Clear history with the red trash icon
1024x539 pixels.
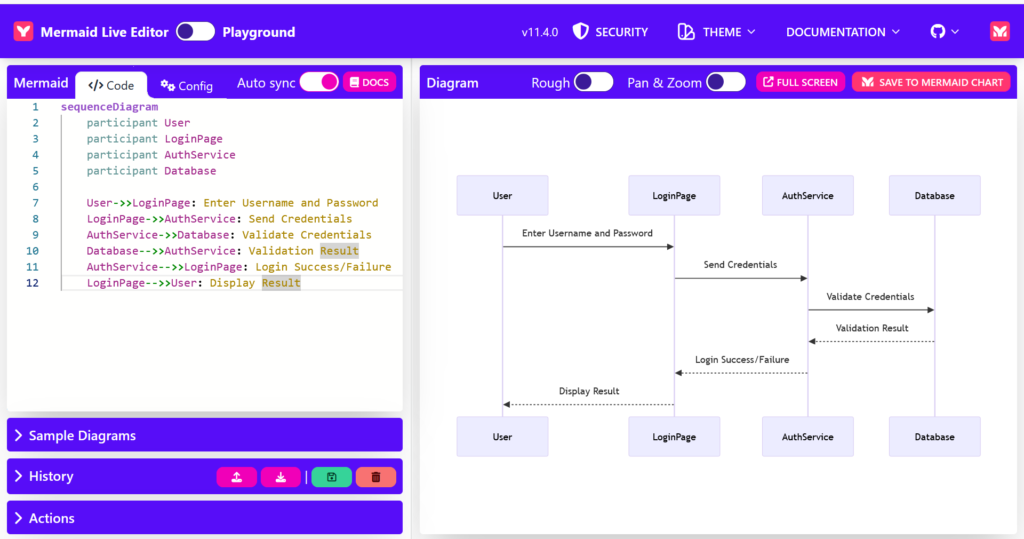tap(376, 477)
